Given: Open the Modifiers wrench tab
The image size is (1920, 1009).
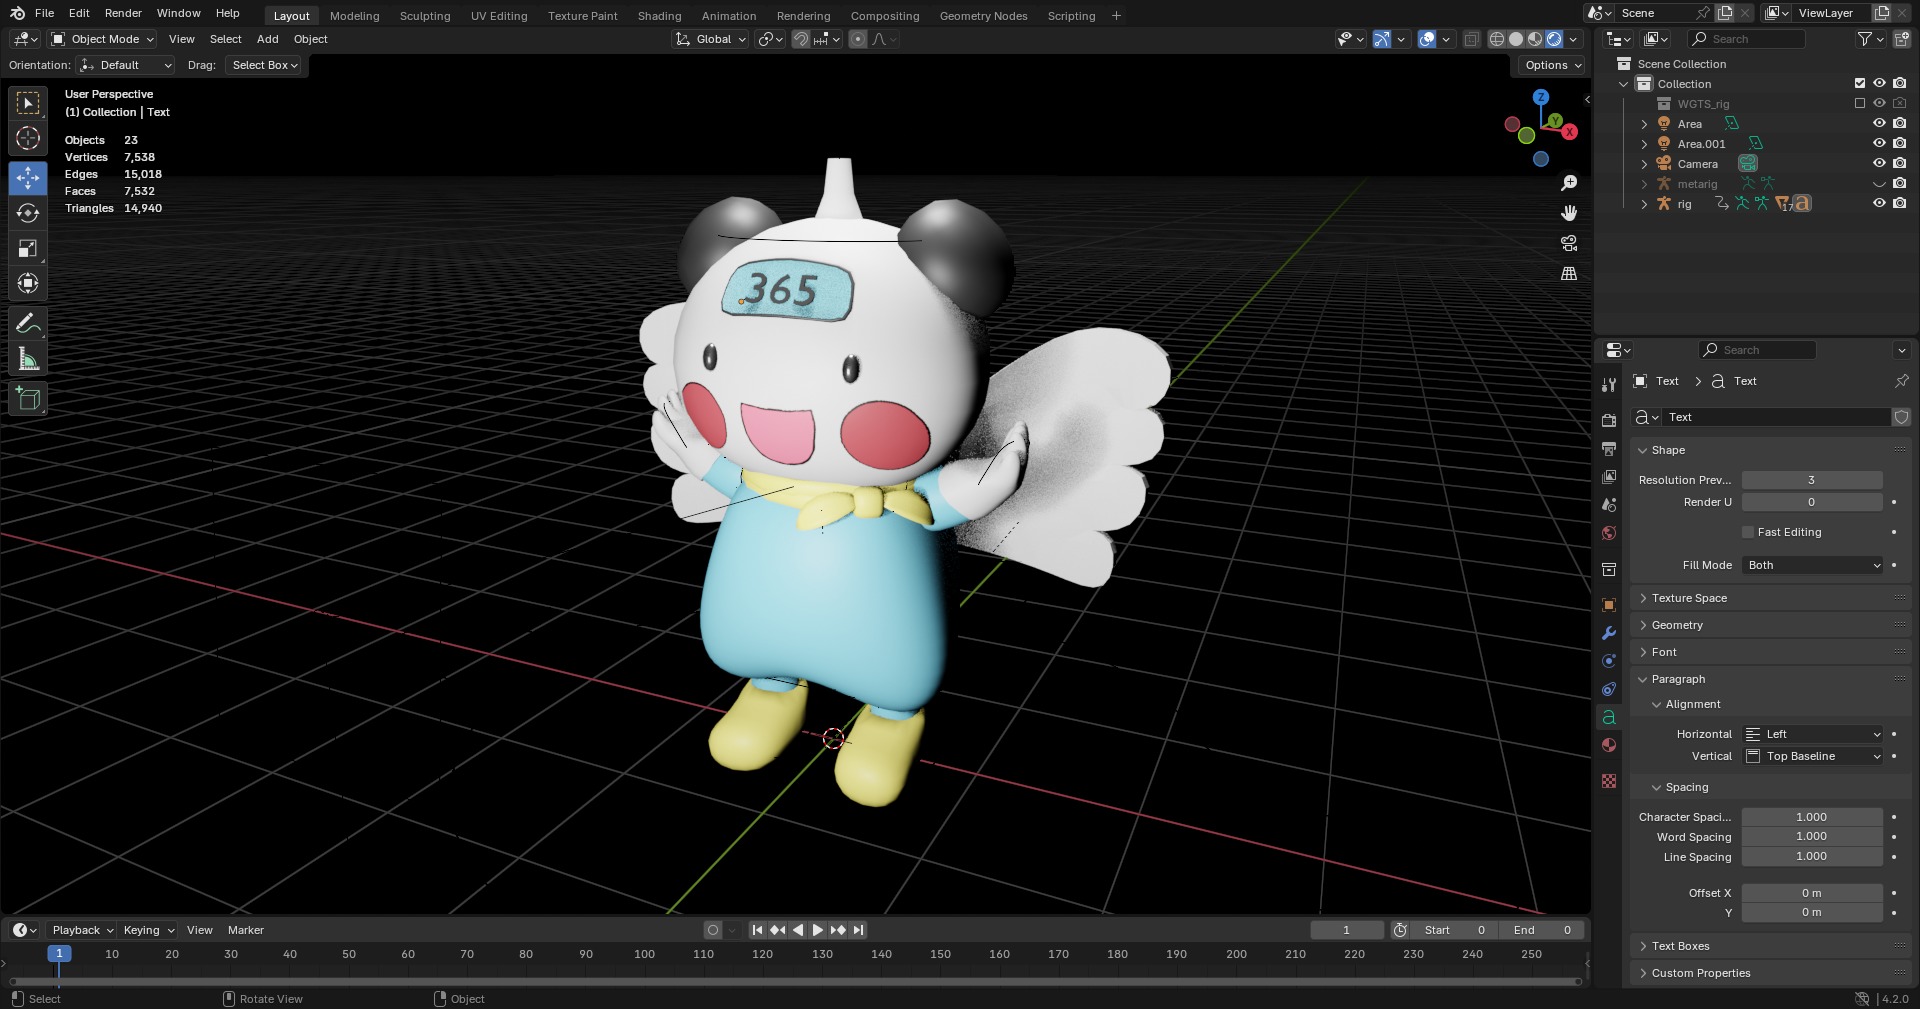Looking at the screenshot, I should pos(1609,633).
